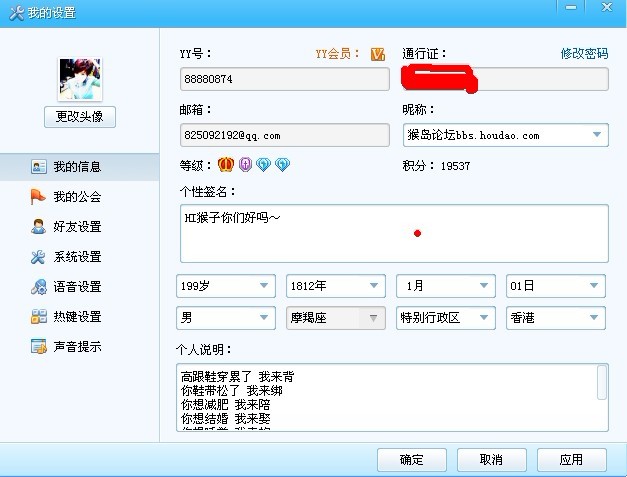The height and width of the screenshot is (477, 627).
Task: Click the person icon beside 好友设置
Action: click(38, 226)
